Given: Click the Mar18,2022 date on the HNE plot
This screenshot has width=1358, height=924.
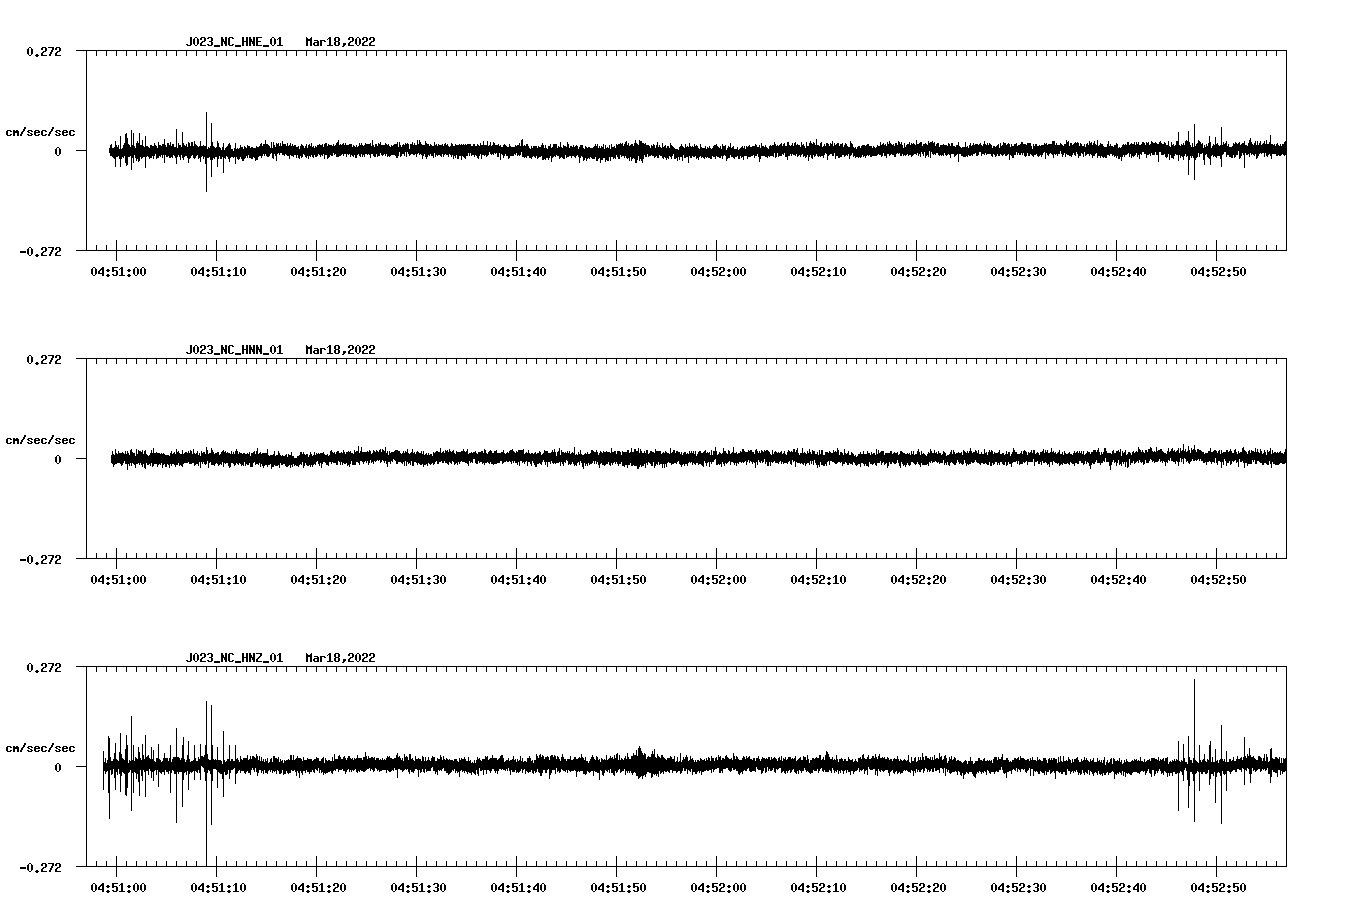Looking at the screenshot, I should [340, 42].
